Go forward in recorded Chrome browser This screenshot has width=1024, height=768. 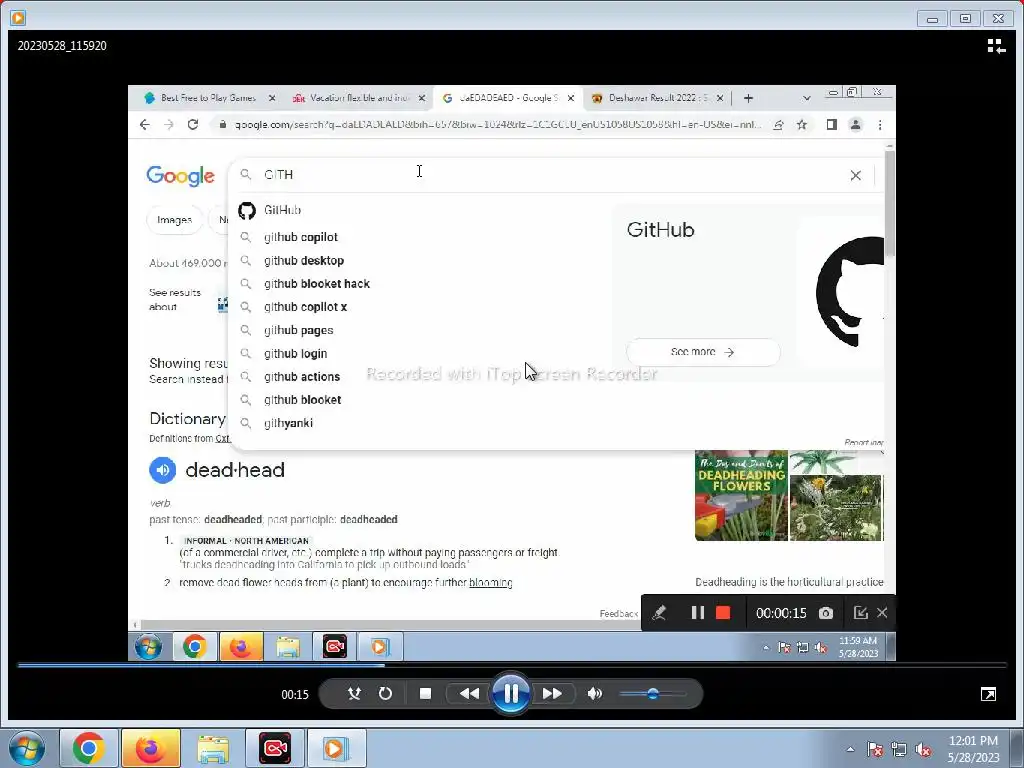pyautogui.click(x=168, y=125)
